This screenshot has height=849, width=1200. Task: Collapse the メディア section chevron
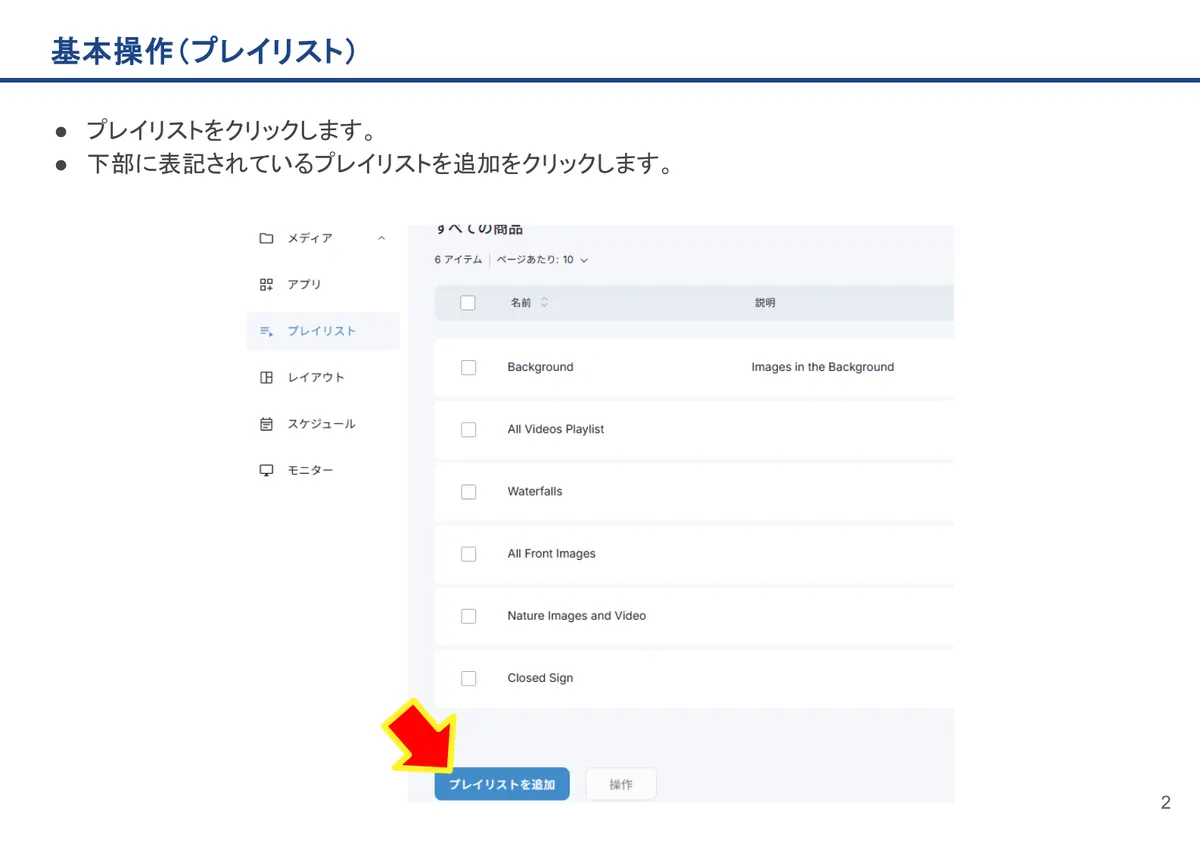coord(381,238)
